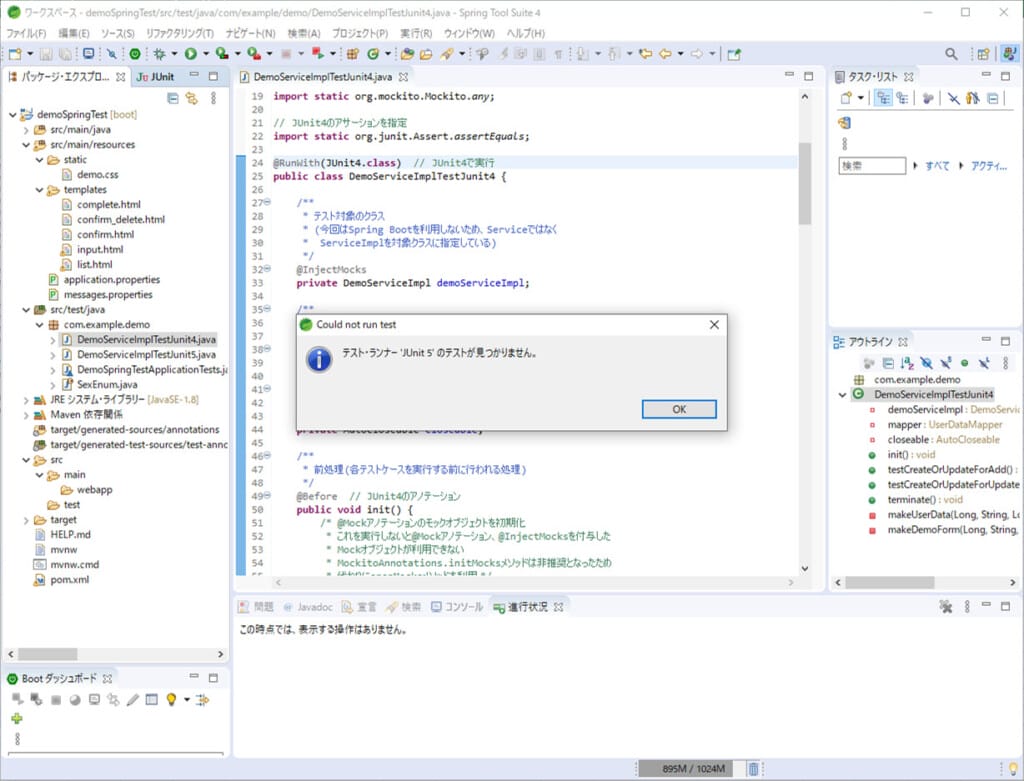Click the garbage collector trash icon
This screenshot has height=781, width=1024.
click(753, 769)
